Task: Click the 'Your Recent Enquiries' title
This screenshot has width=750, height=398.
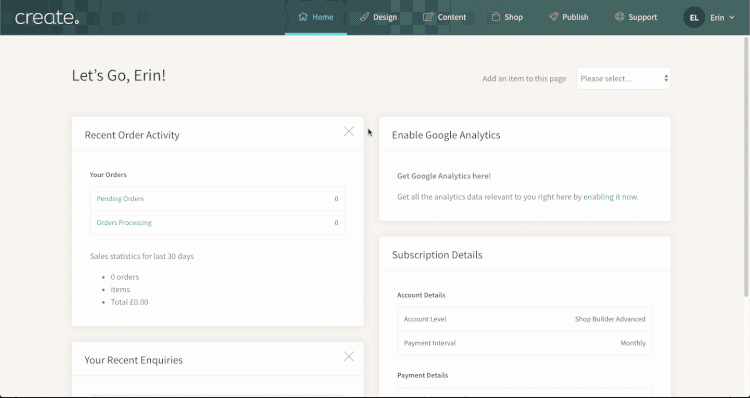Action: (133, 360)
